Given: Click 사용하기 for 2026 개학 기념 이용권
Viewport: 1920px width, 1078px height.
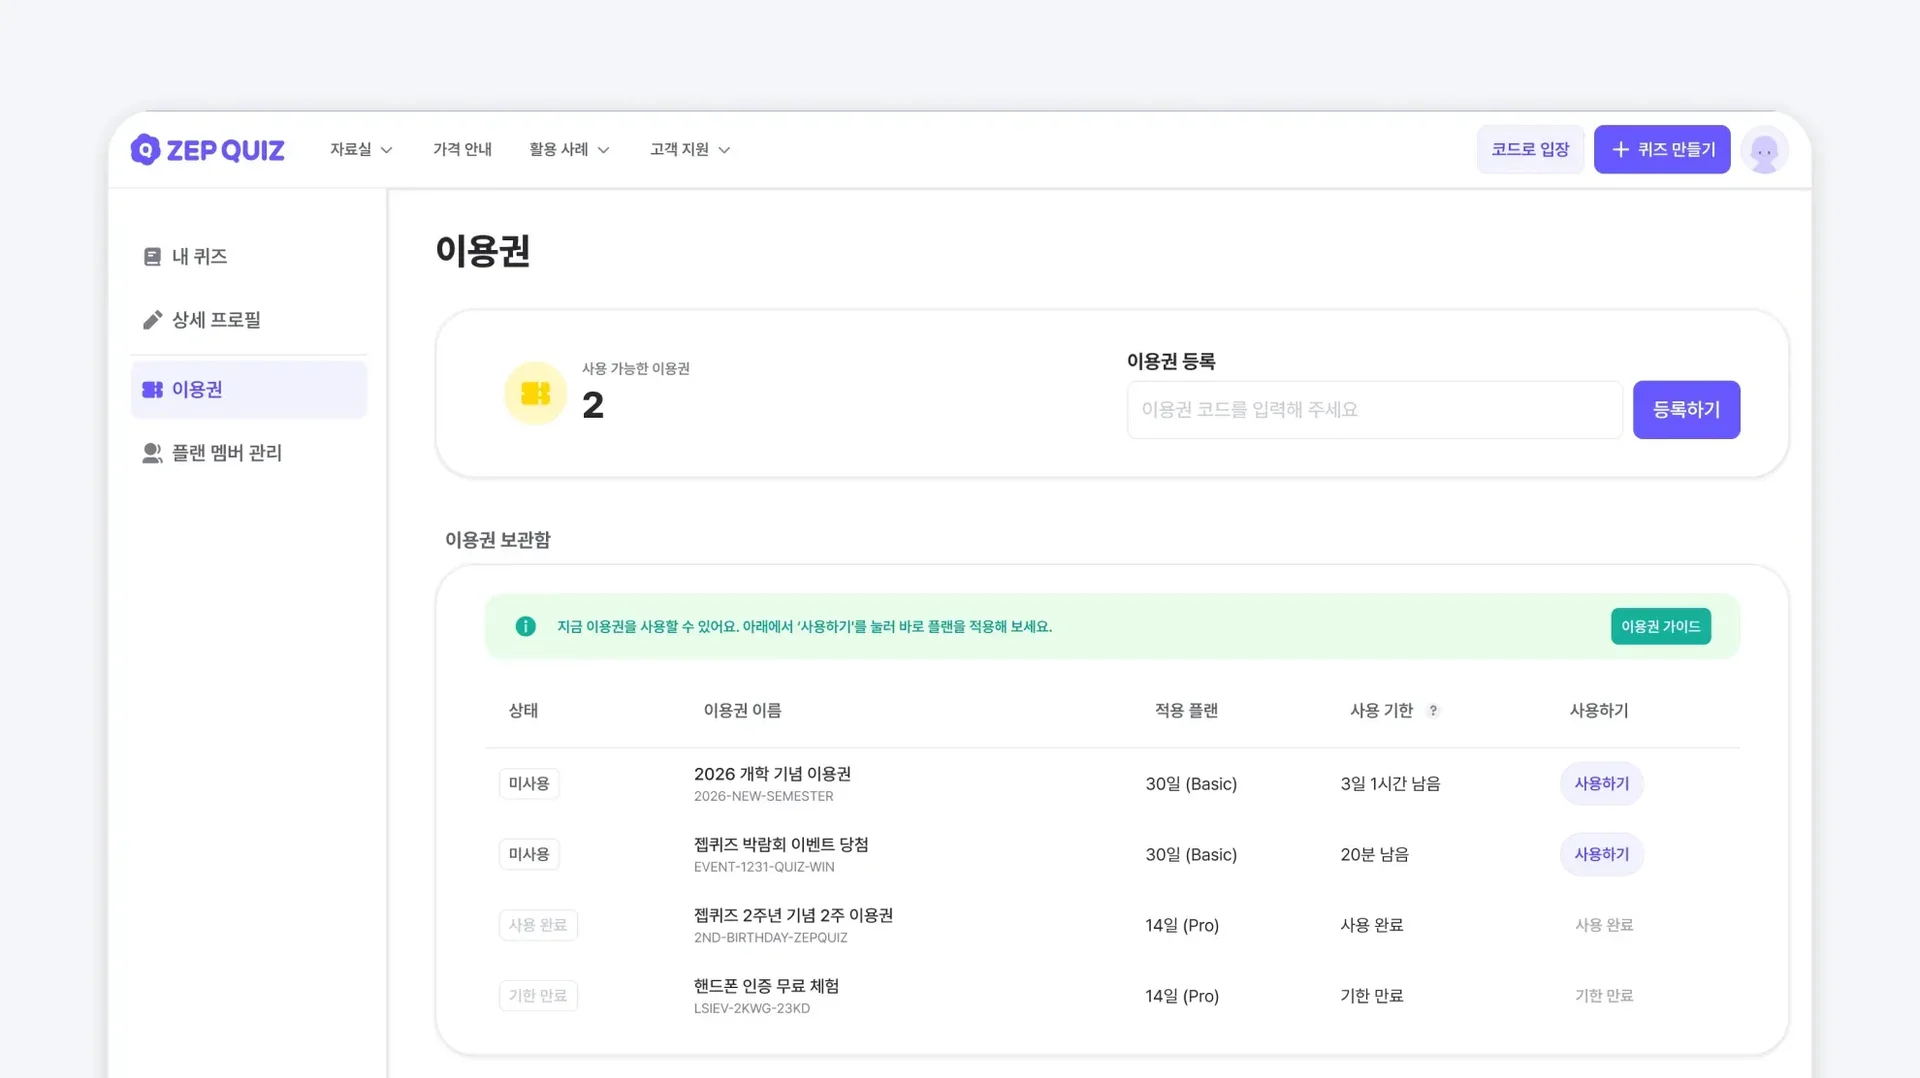Looking at the screenshot, I should coord(1600,784).
